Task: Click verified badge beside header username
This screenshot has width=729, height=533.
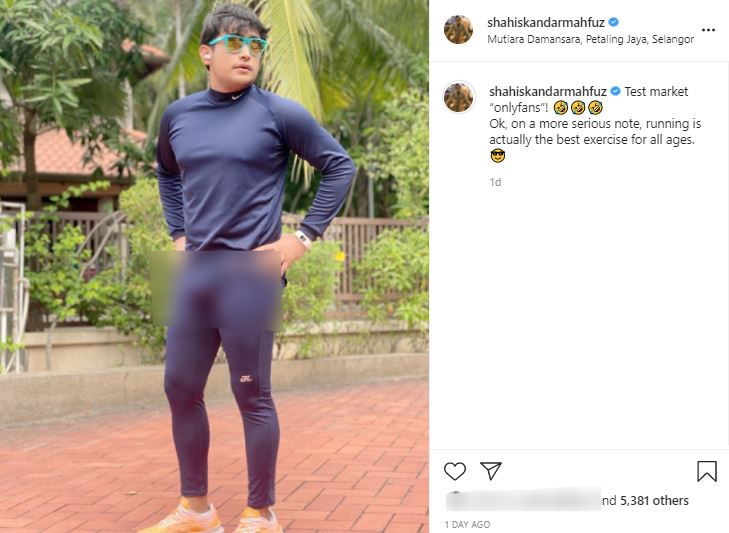Action: pos(614,21)
